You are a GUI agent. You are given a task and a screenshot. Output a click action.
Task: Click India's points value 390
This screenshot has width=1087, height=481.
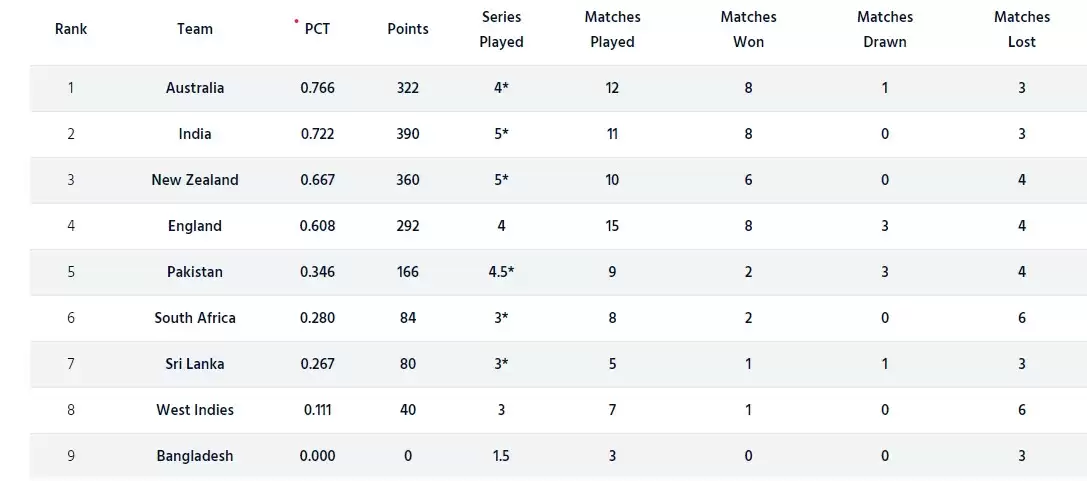pos(408,134)
